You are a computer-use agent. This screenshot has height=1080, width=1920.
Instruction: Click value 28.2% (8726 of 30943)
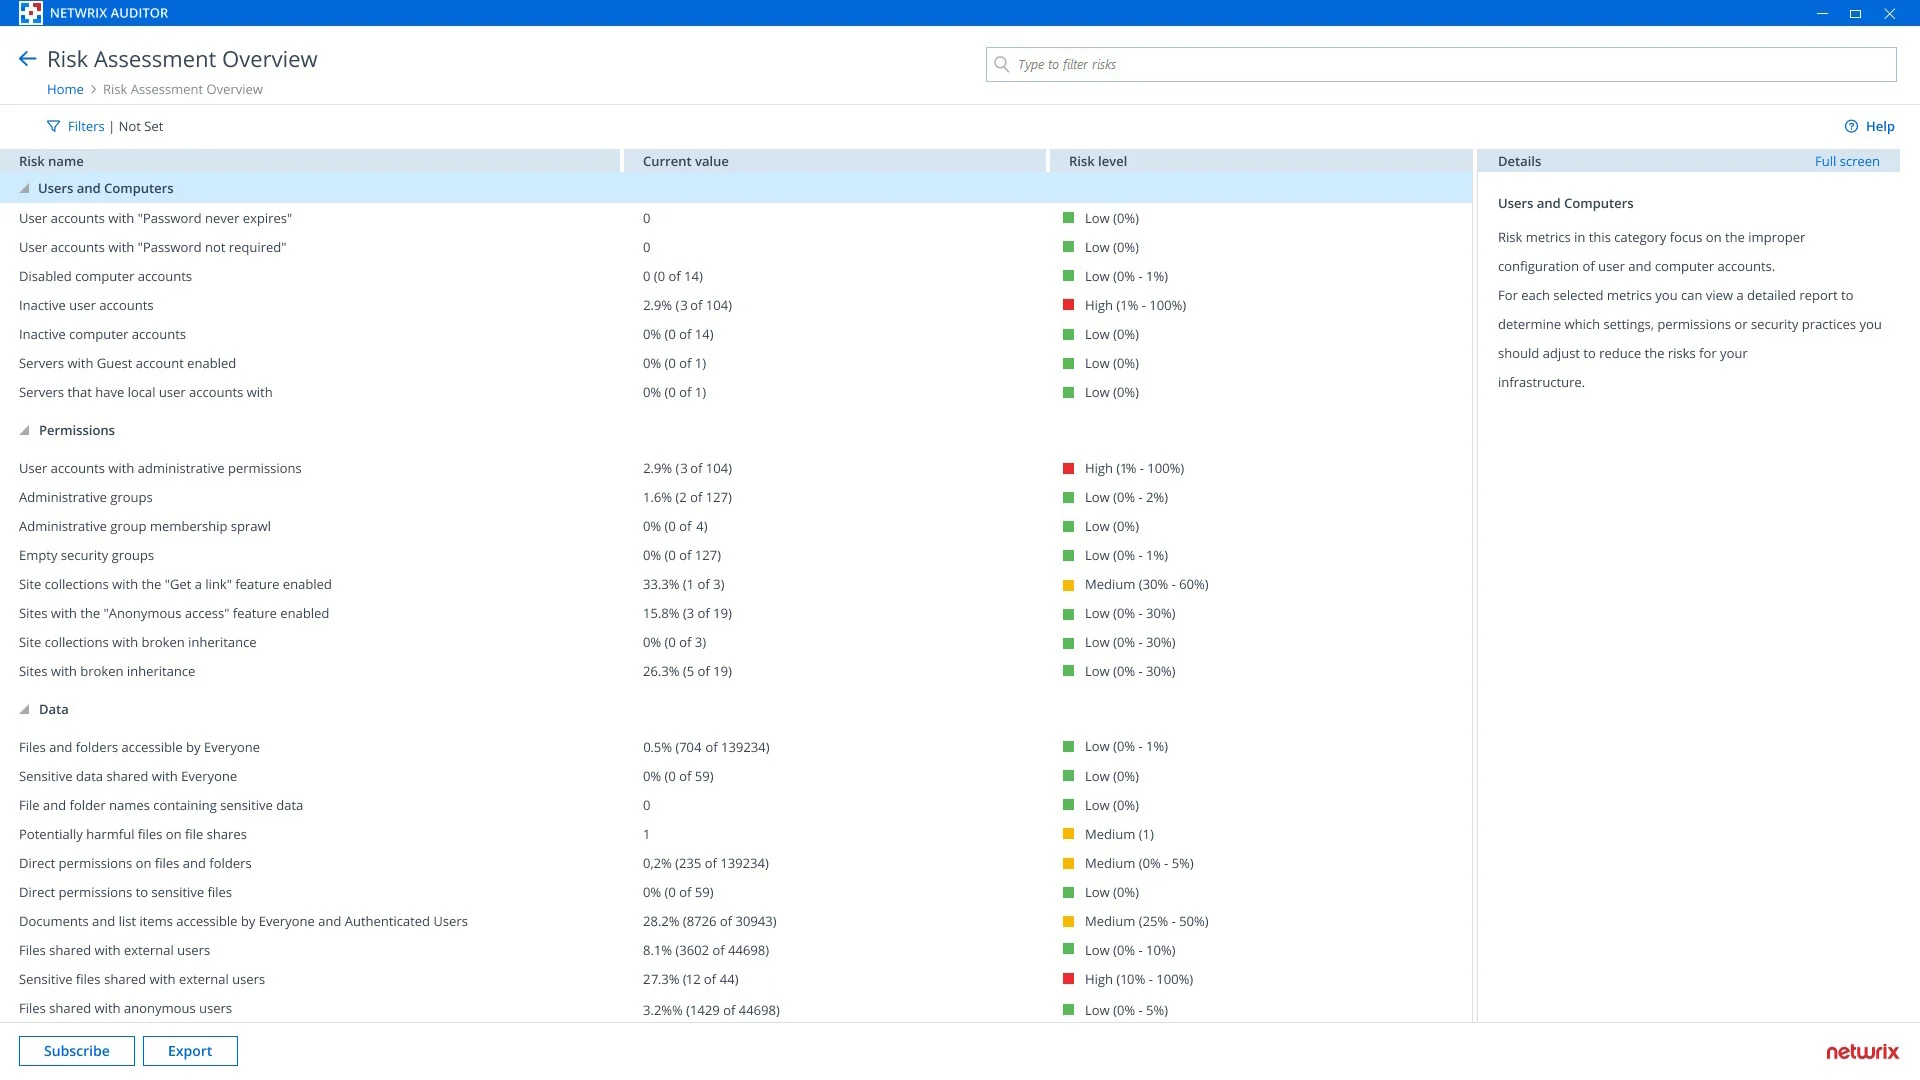pos(709,921)
